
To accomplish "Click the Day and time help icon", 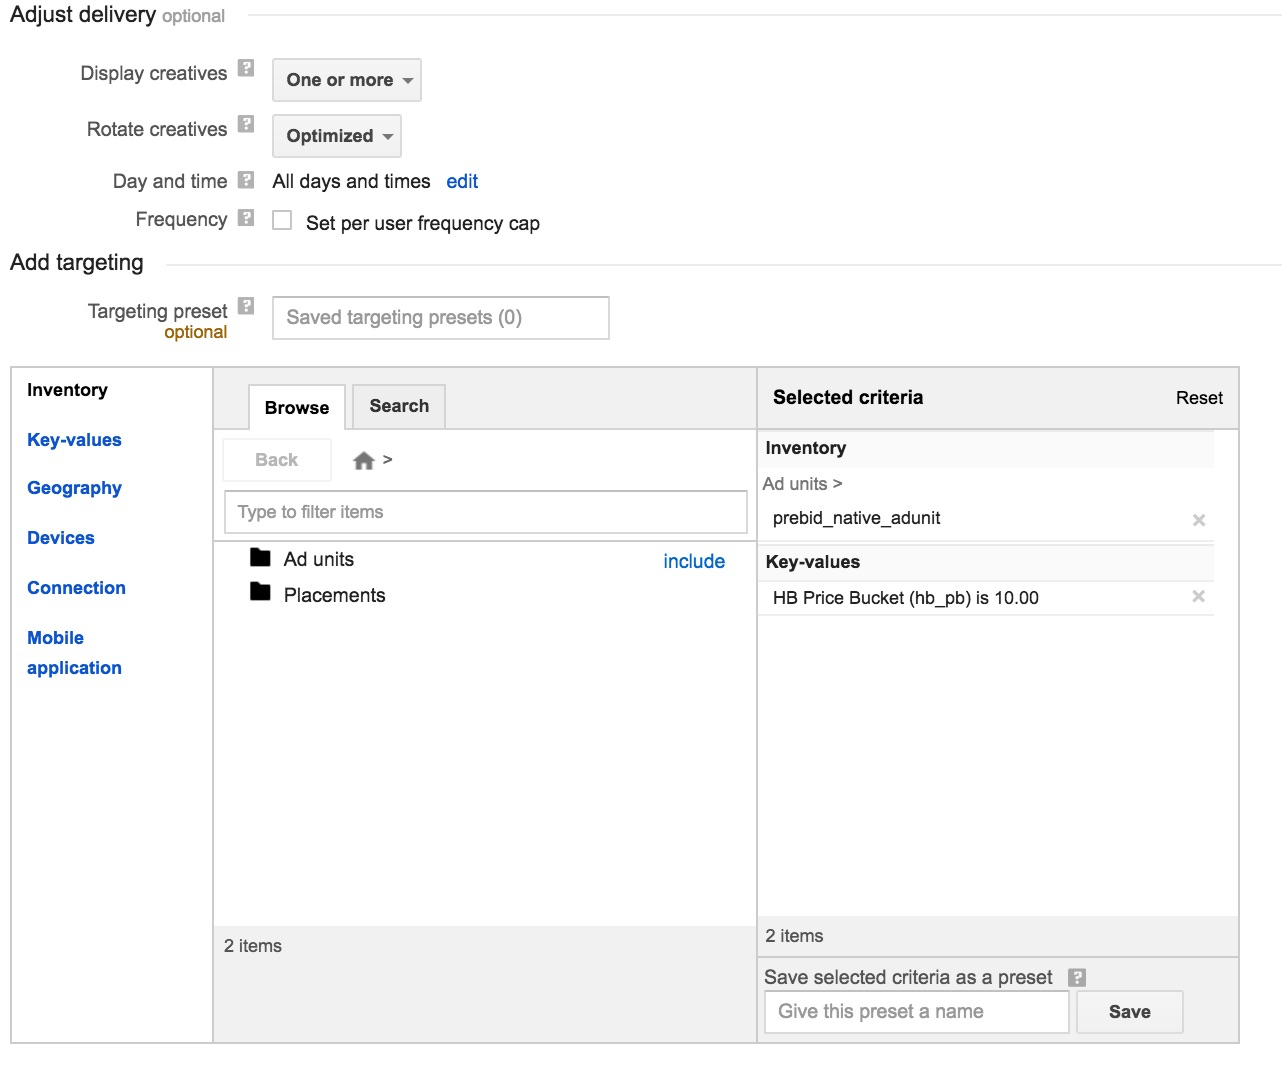I will click(x=246, y=177).
